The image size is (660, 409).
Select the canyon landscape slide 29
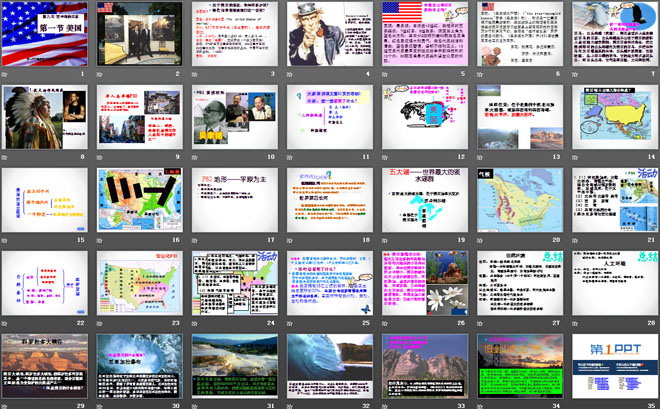tap(45, 366)
